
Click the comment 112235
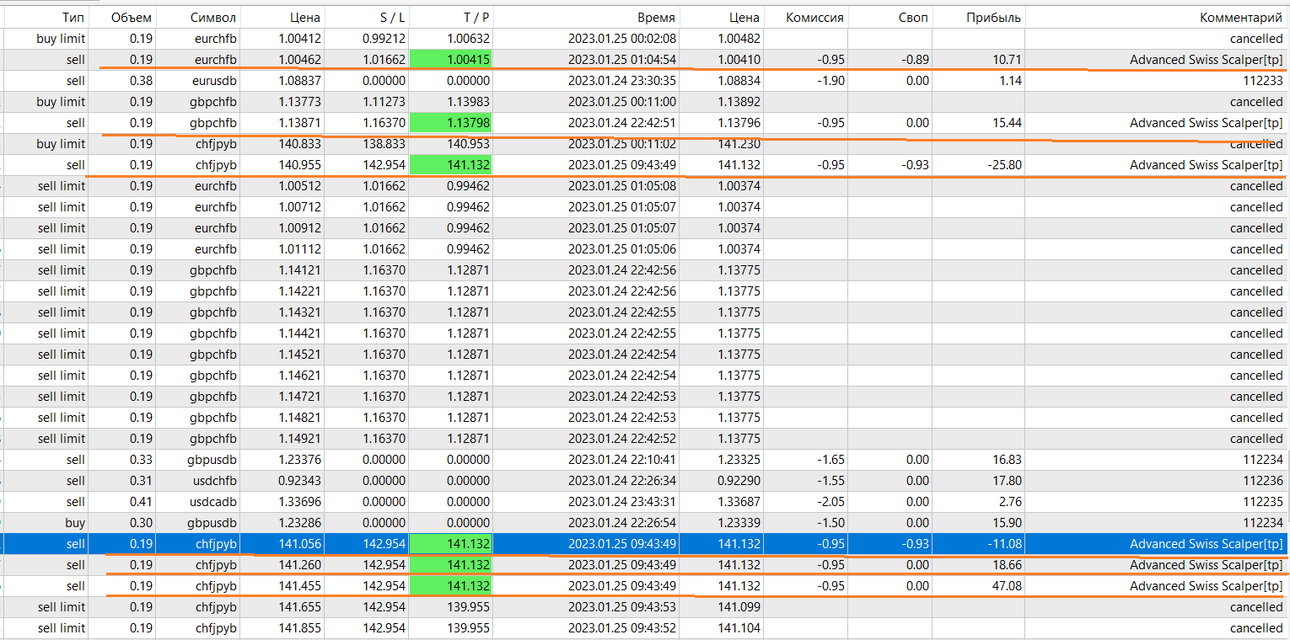tap(1263, 502)
